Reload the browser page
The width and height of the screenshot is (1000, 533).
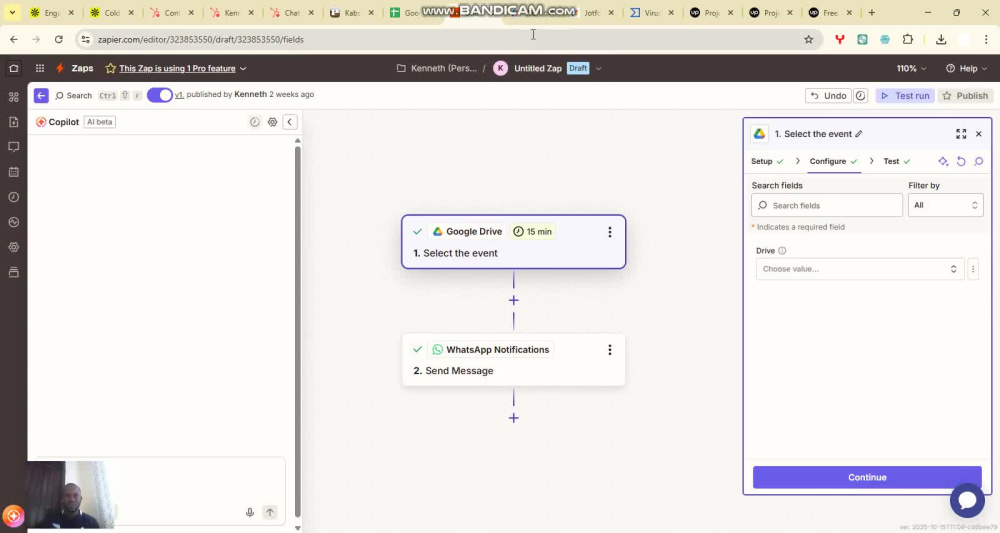(x=59, y=40)
